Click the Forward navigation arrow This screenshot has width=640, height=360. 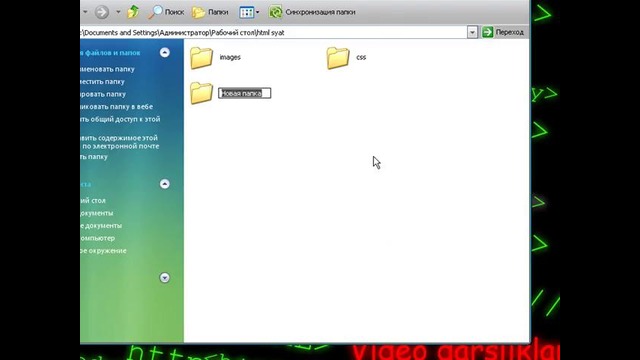(x=102, y=12)
